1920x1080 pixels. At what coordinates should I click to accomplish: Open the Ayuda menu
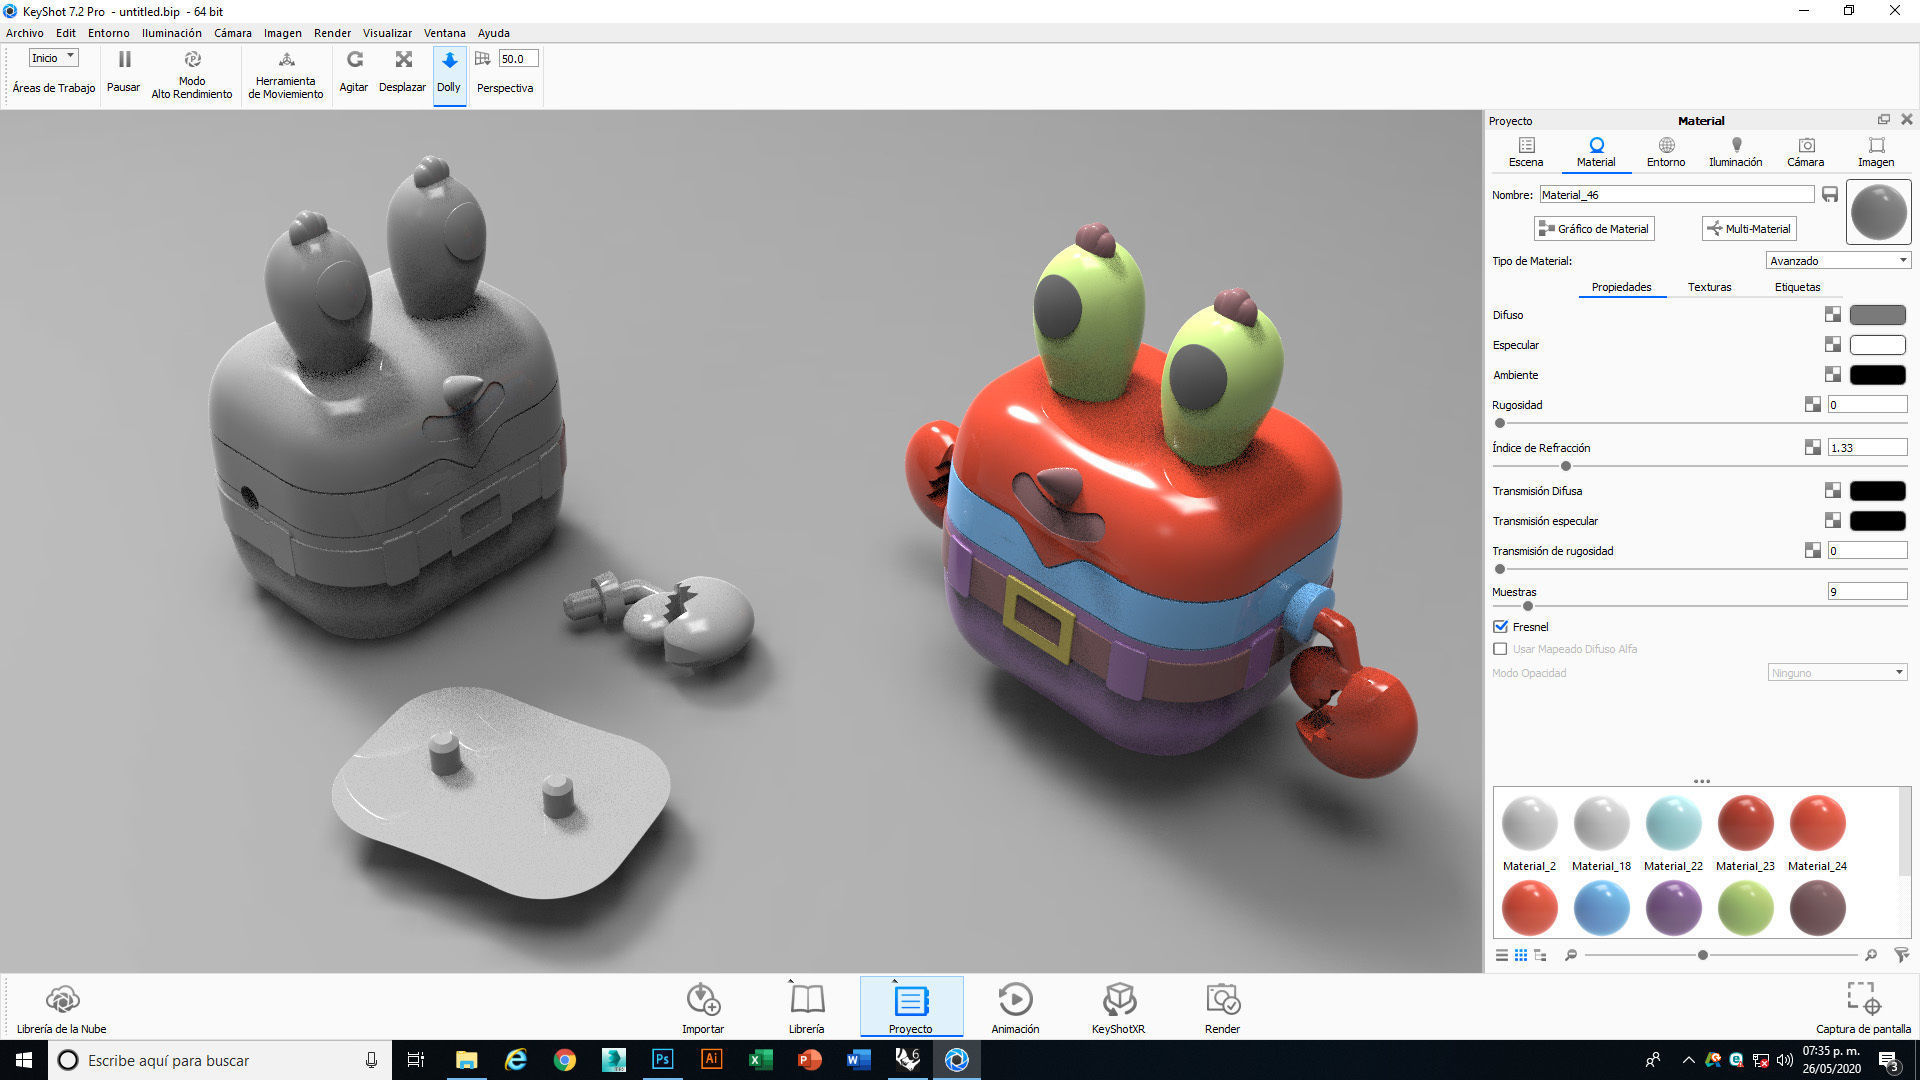tap(494, 33)
